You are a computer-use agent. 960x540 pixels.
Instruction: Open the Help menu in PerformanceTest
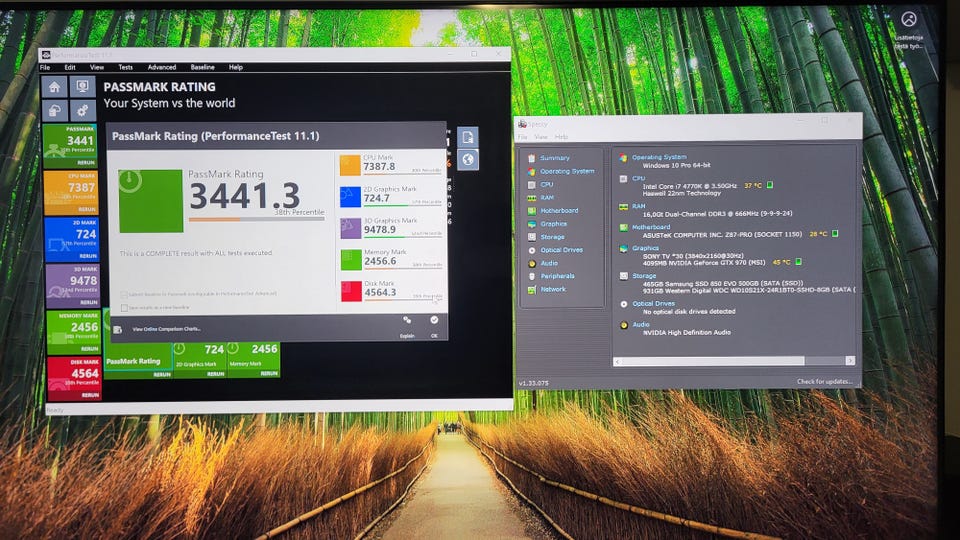[236, 67]
